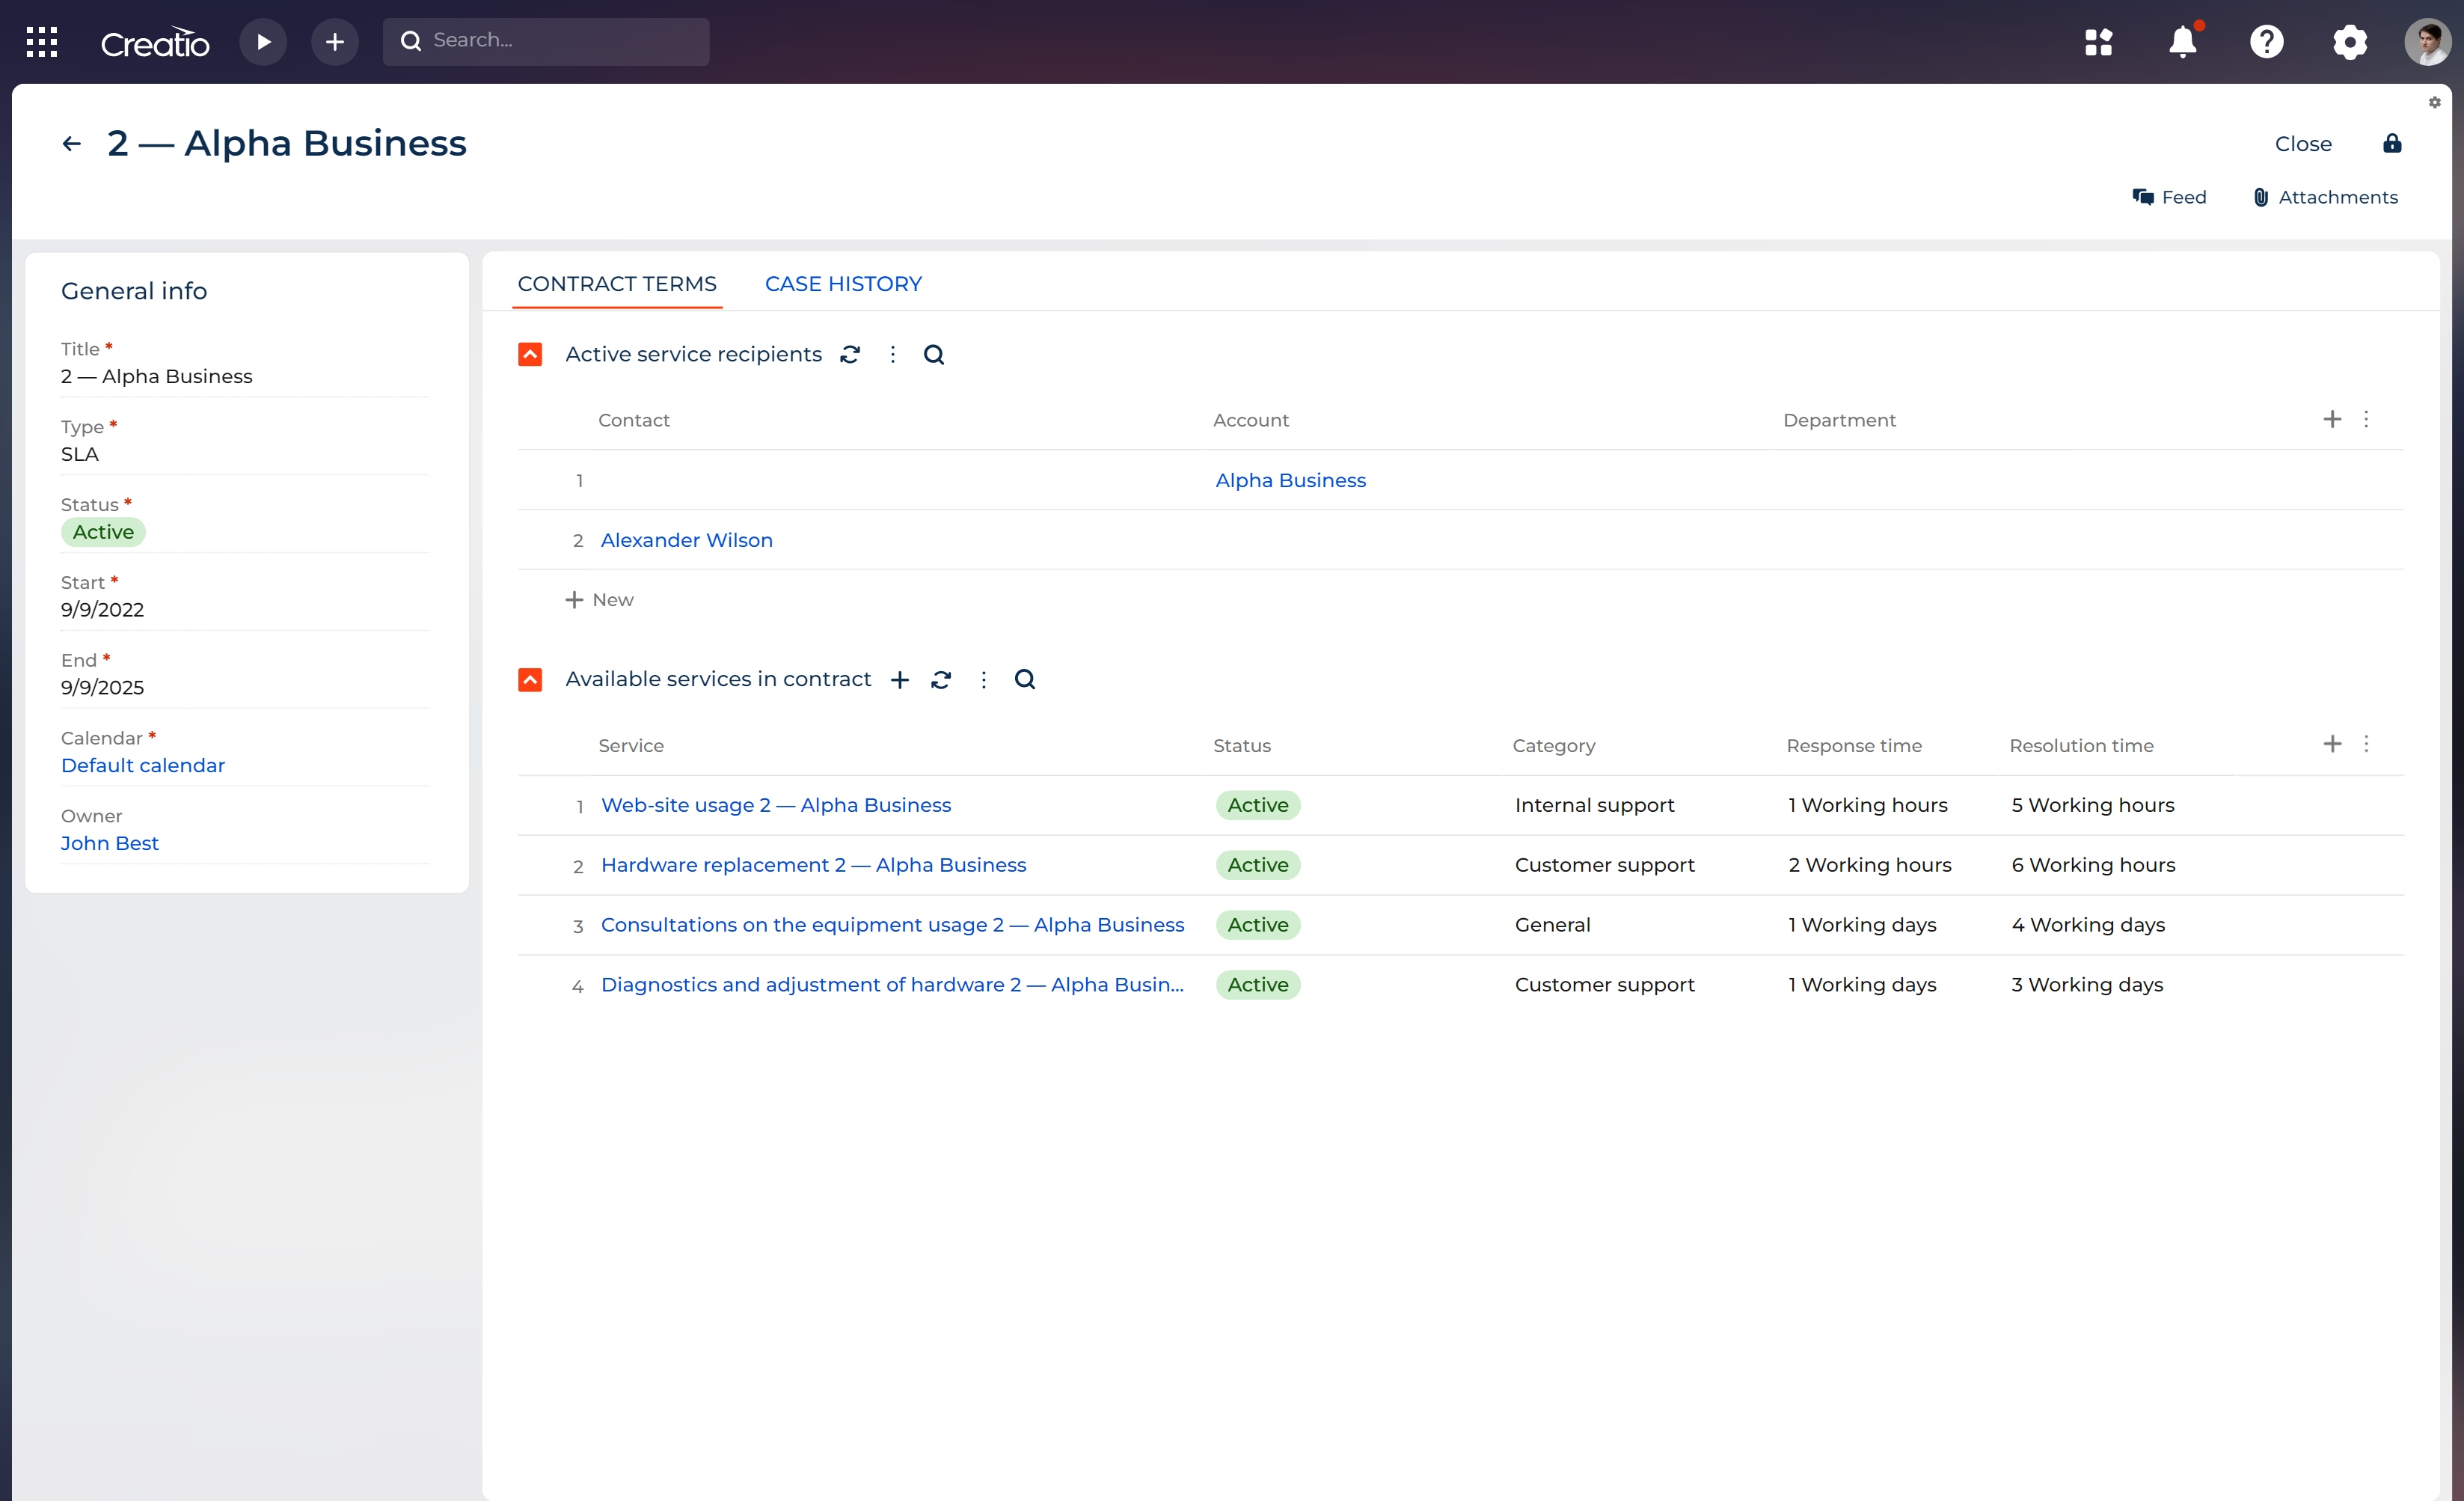The height and width of the screenshot is (1501, 2464).
Task: Open the more actions menu for Available services
Action: (x=984, y=679)
